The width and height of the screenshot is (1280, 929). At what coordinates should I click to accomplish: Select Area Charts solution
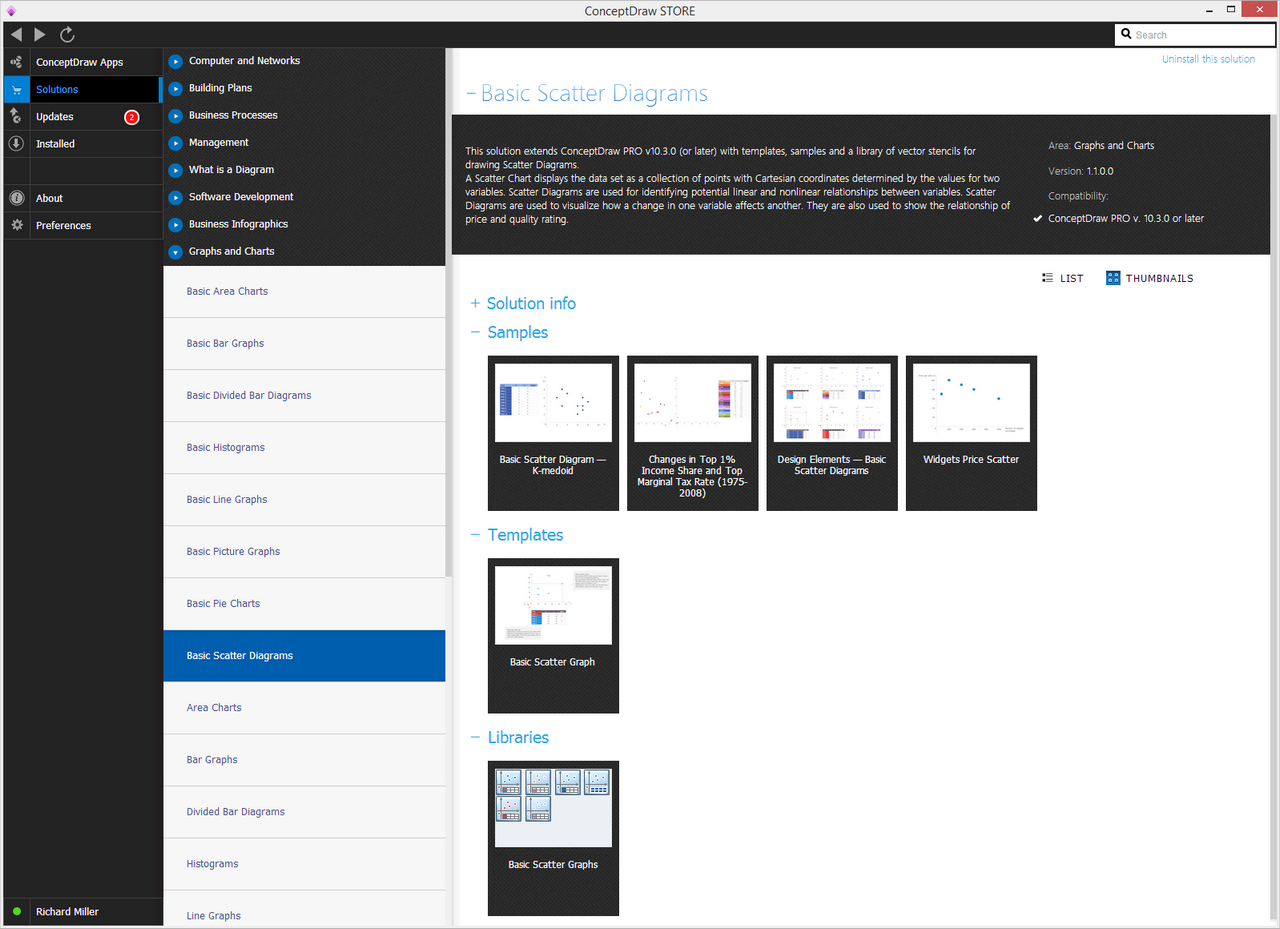point(304,708)
